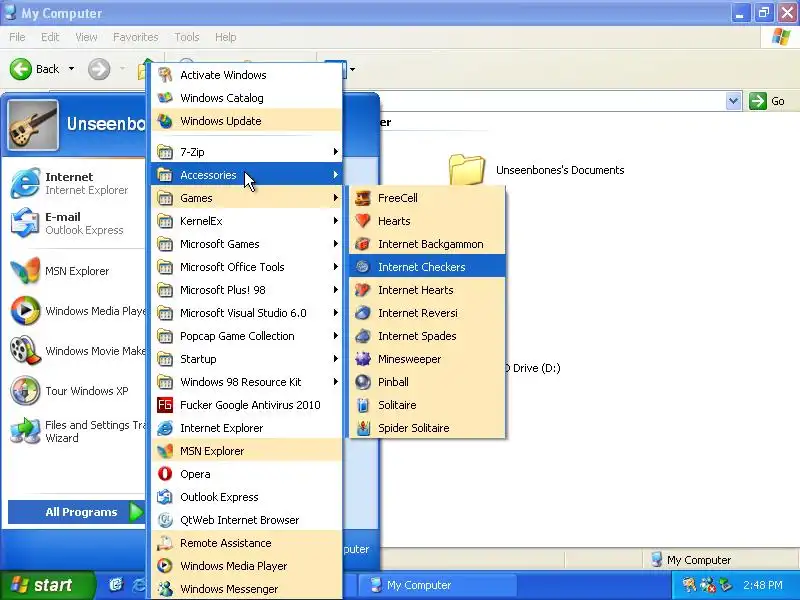Open the Help menu
Screen dimensions: 800x600
coord(226,37)
